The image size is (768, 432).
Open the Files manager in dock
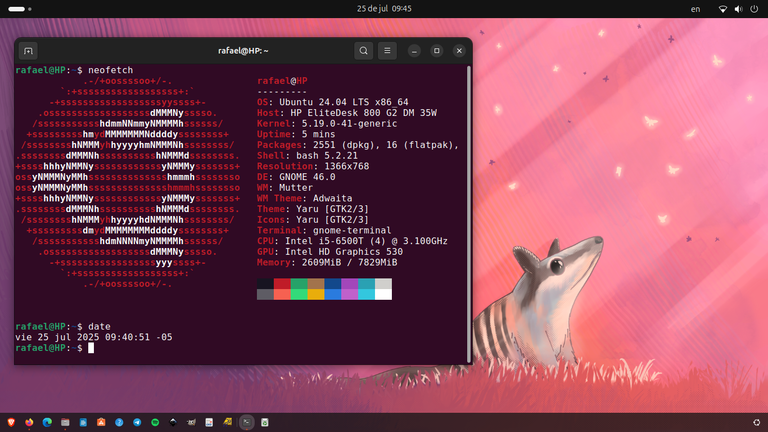(65, 422)
